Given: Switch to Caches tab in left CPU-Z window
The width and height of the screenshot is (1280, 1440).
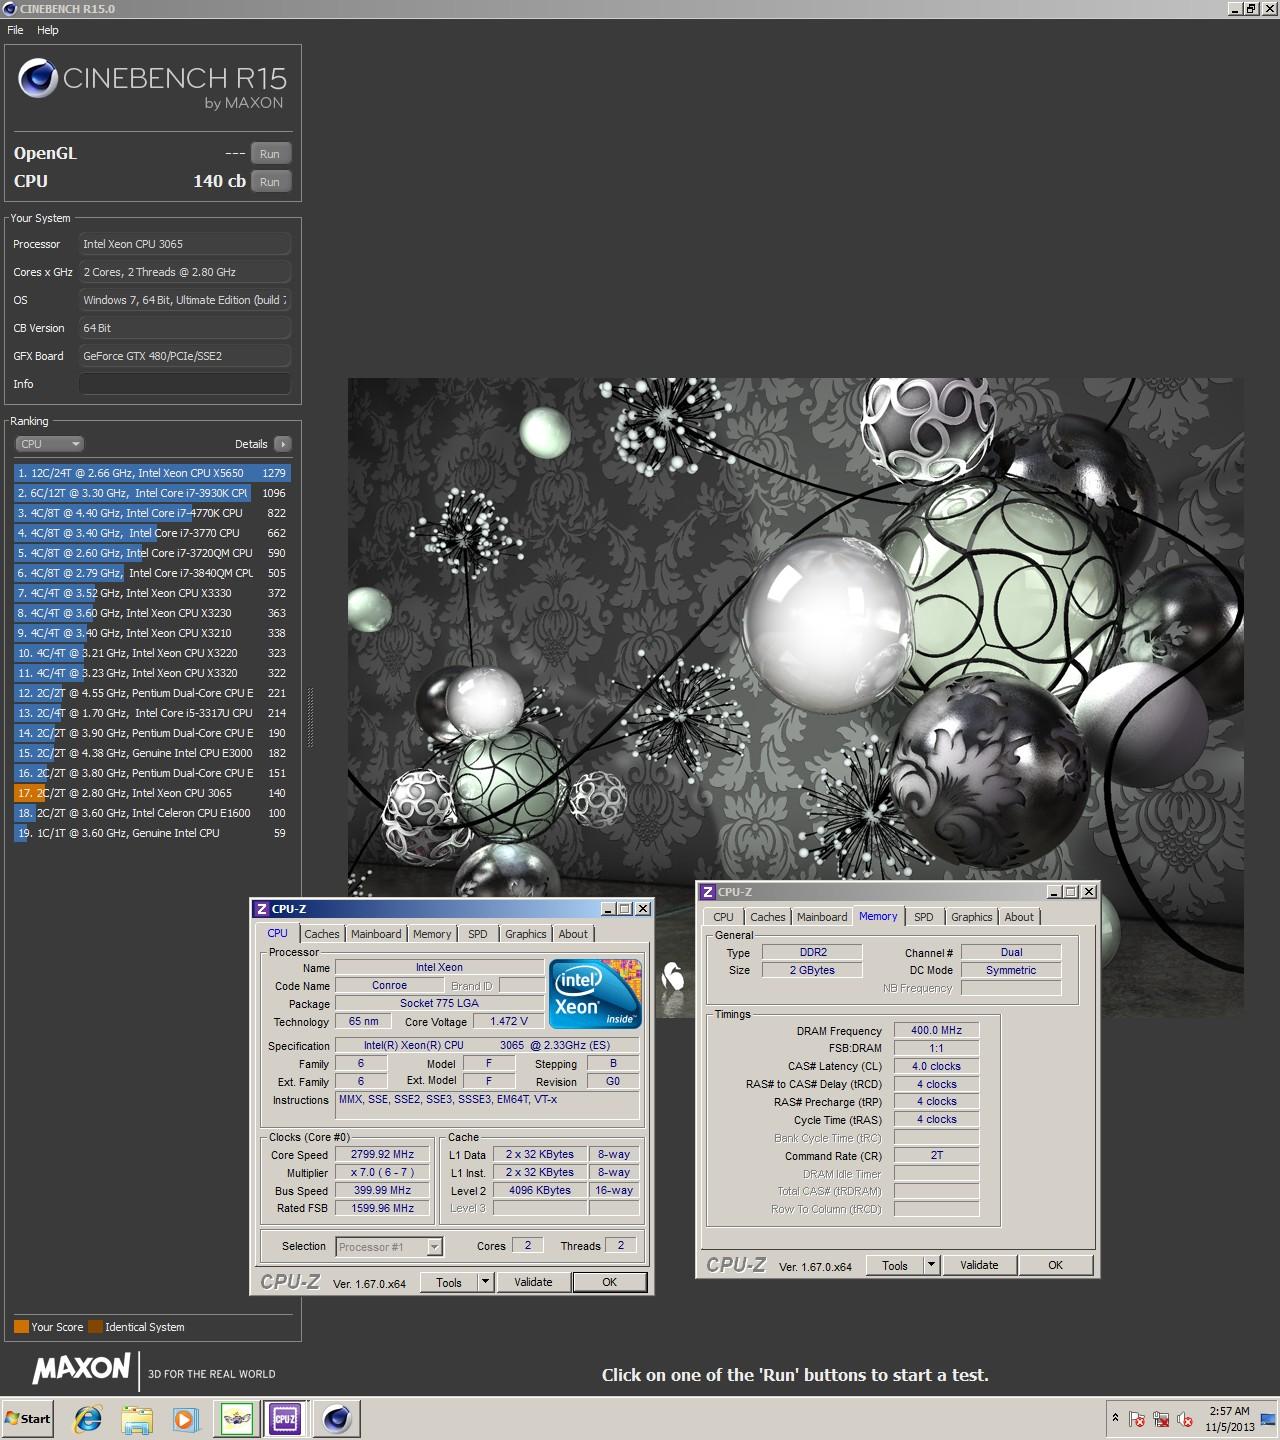Looking at the screenshot, I should pyautogui.click(x=322, y=934).
